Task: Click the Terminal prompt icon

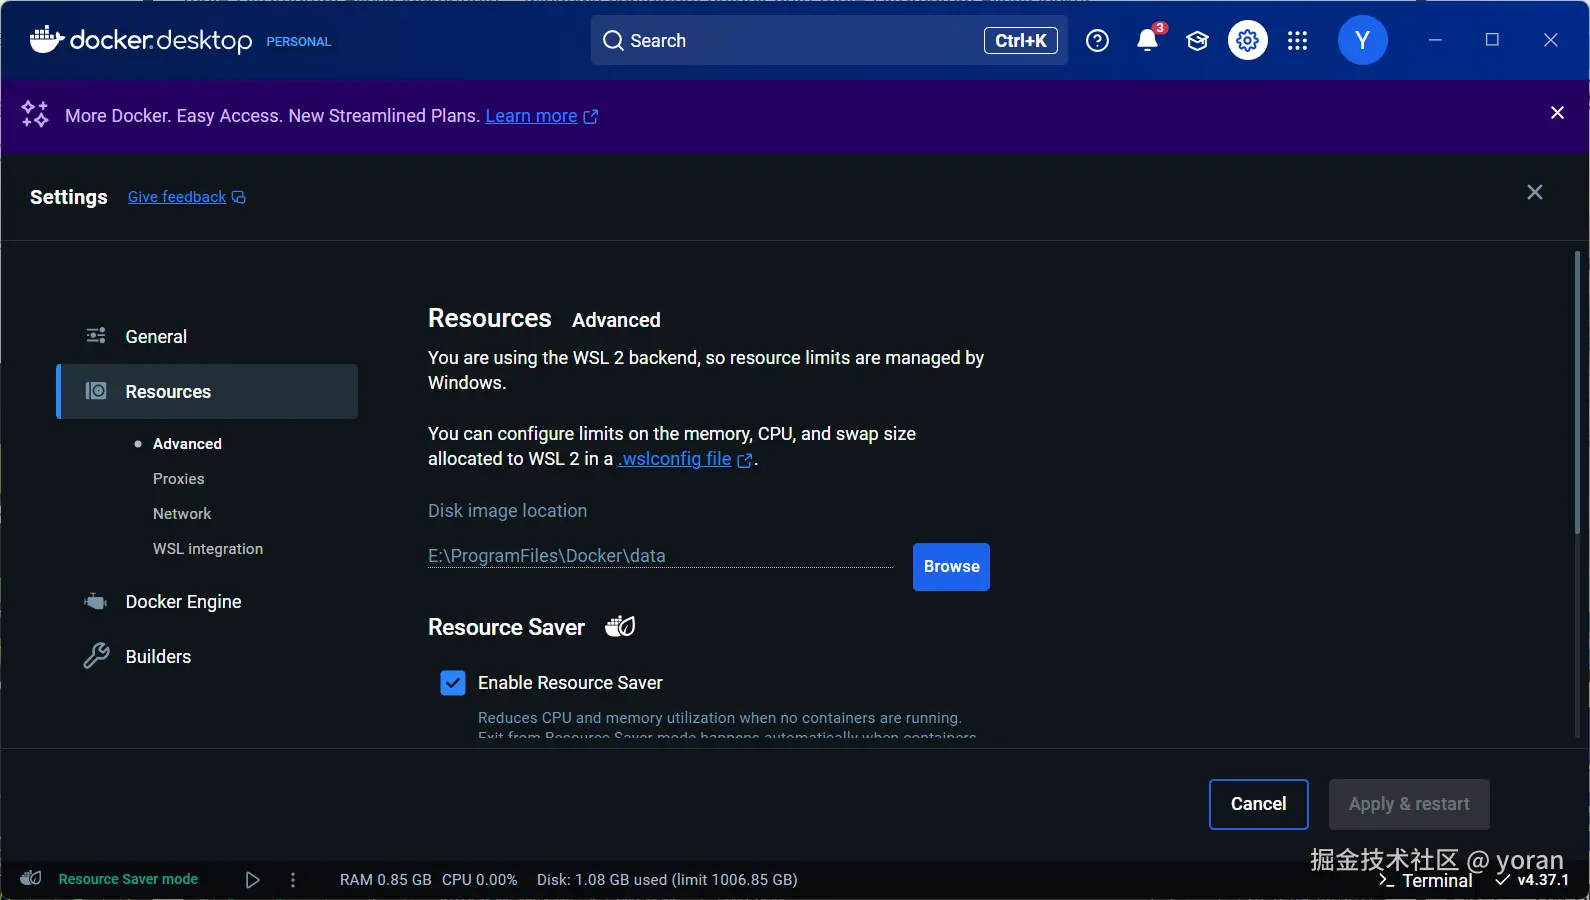Action: point(1386,881)
